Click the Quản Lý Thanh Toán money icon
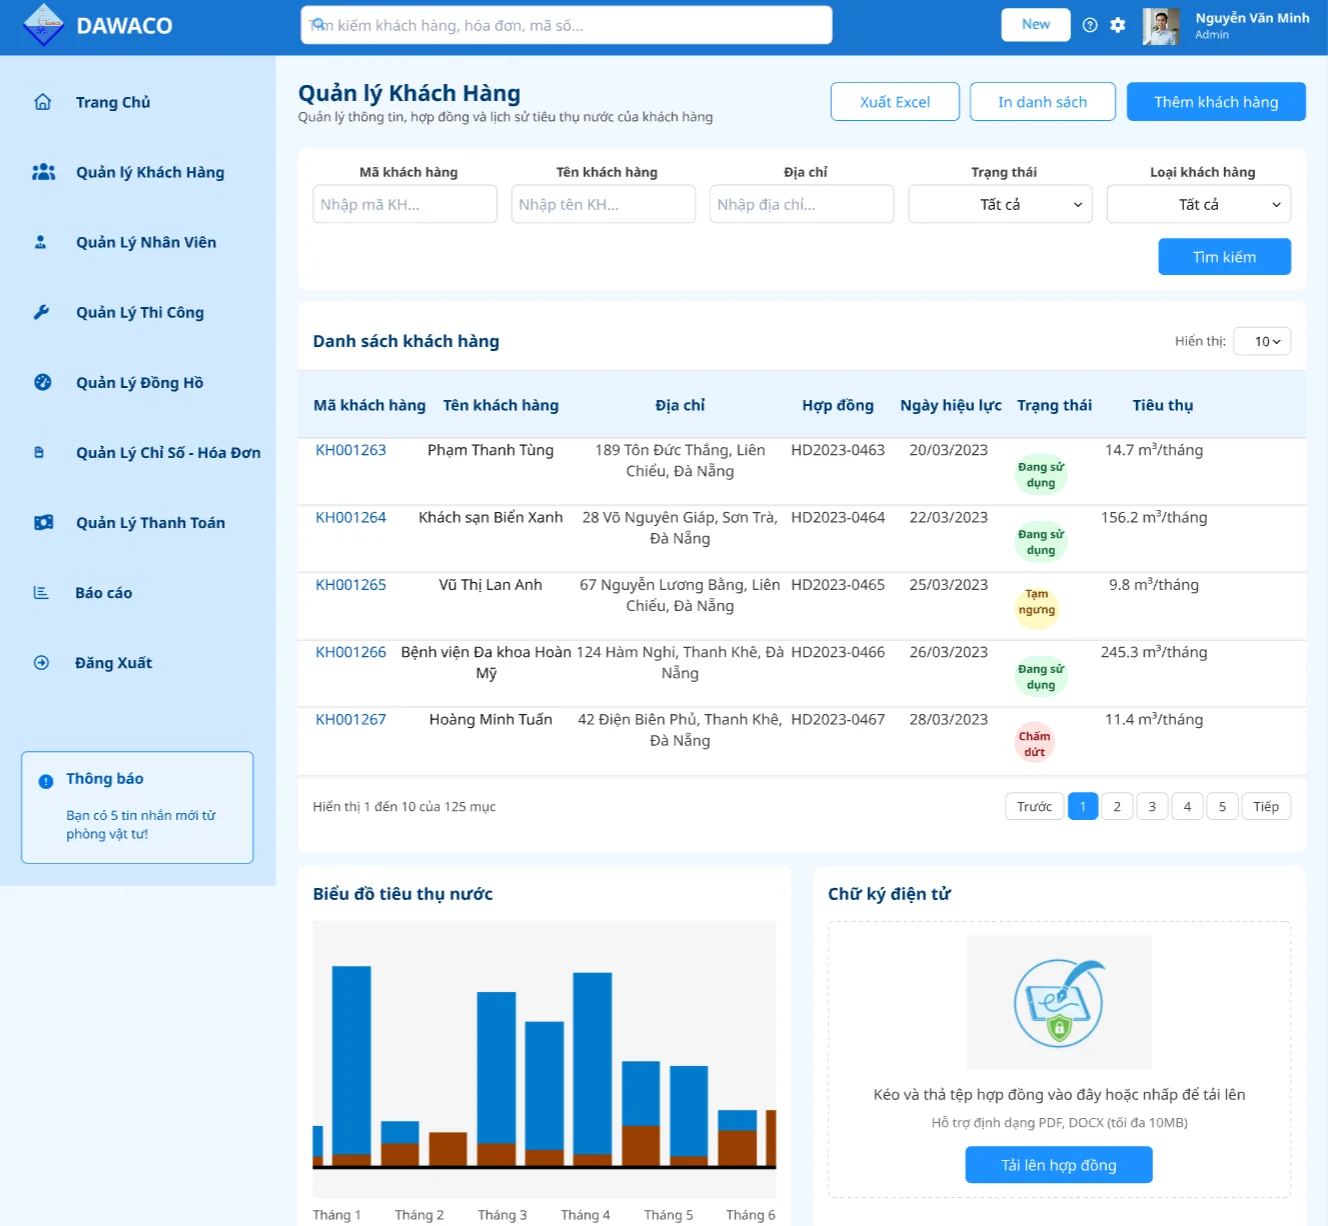Viewport: 1328px width, 1226px height. click(x=43, y=522)
